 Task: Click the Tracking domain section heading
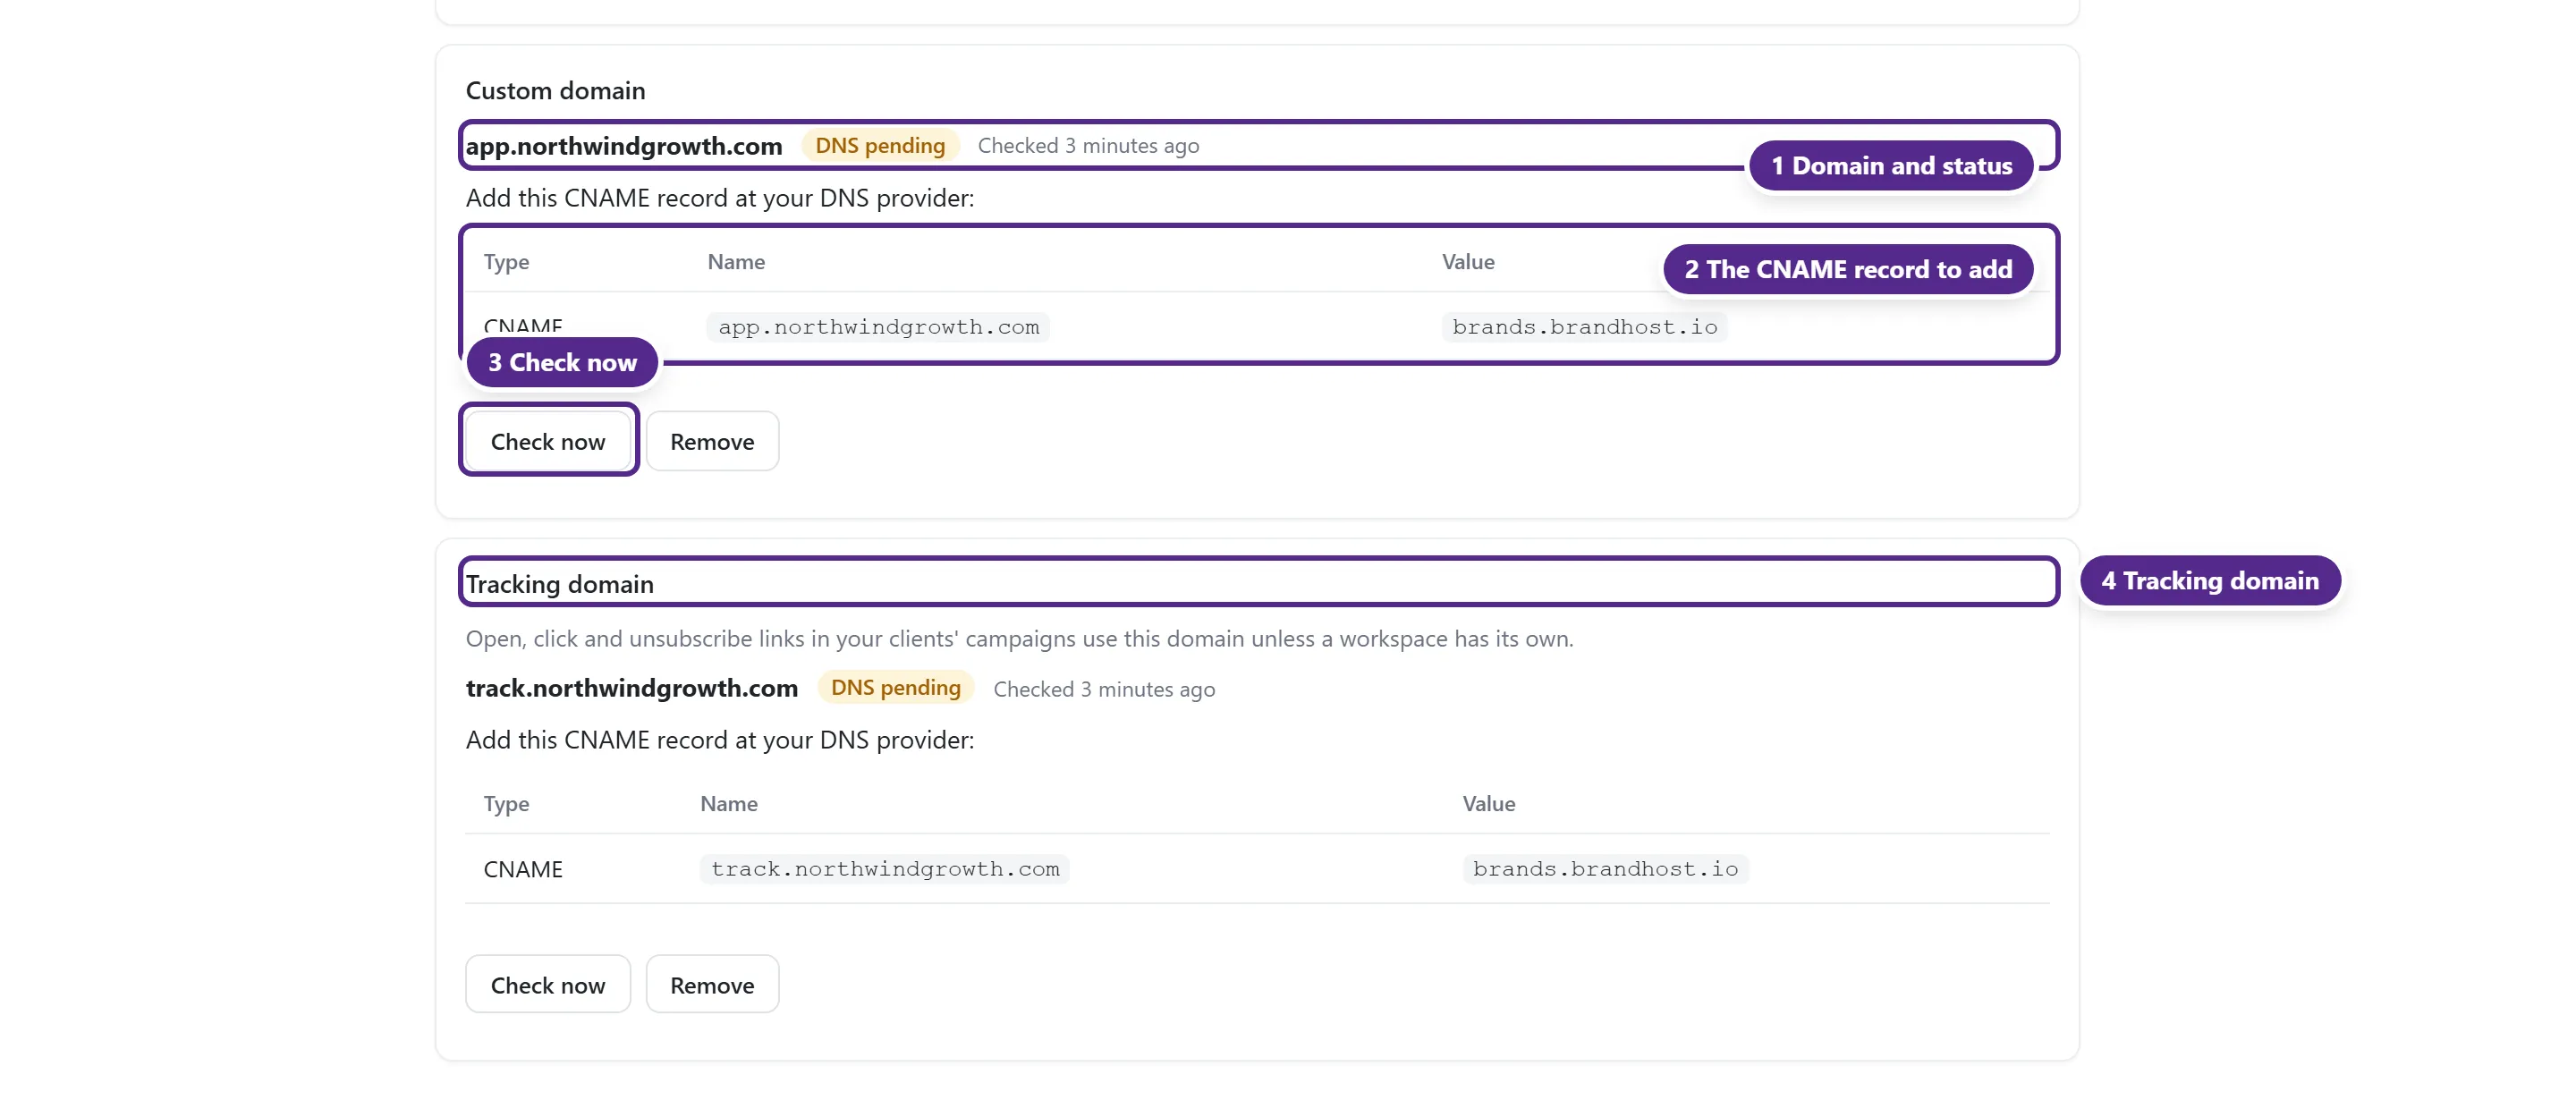[x=560, y=584]
